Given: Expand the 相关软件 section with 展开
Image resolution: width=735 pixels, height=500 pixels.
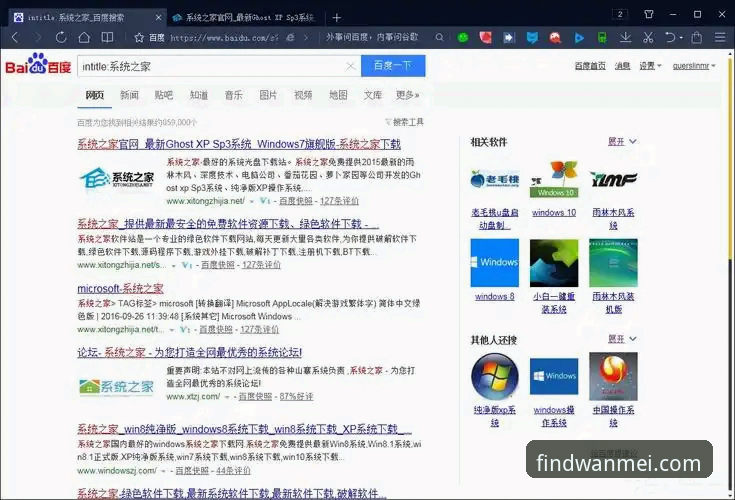Looking at the screenshot, I should coord(622,141).
